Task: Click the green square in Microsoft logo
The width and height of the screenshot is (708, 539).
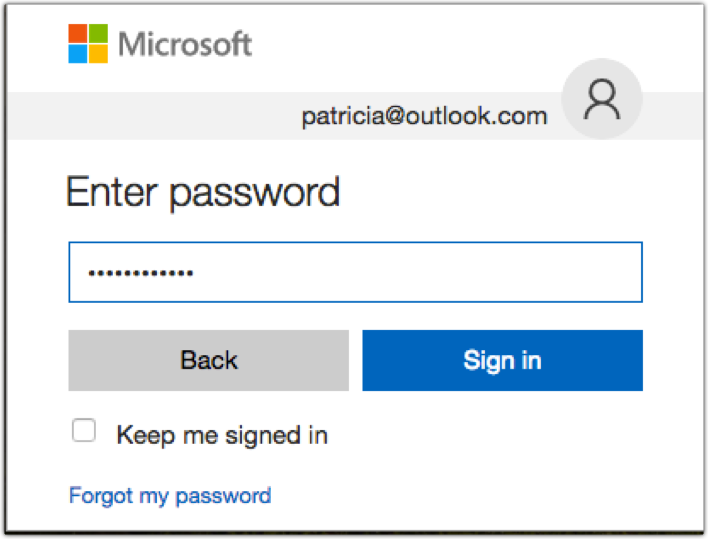Action: pyautogui.click(x=100, y=33)
